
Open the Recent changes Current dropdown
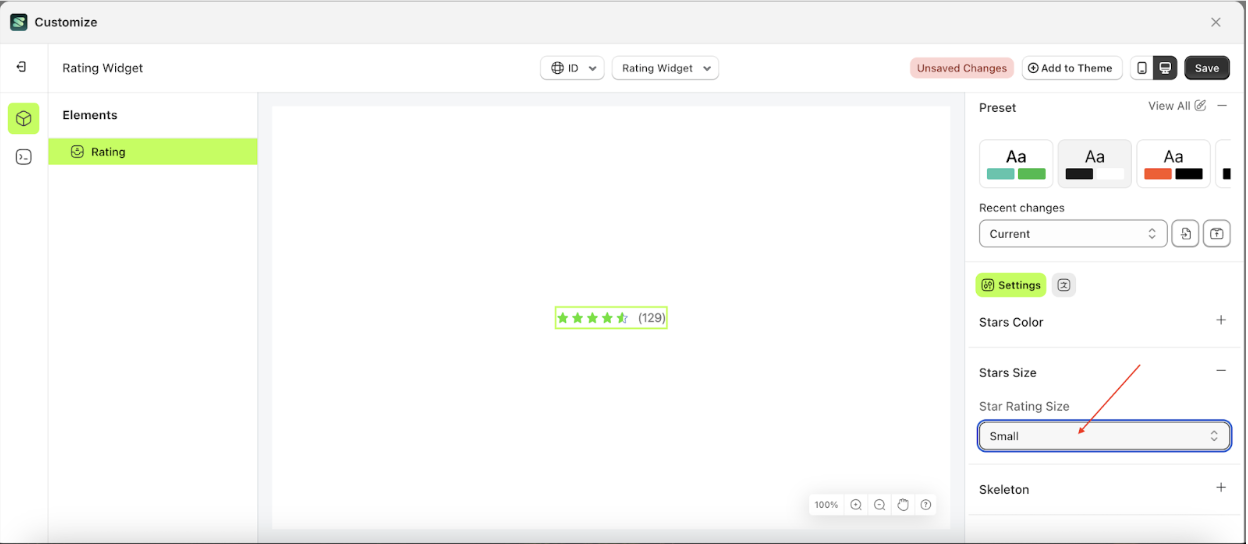1073,234
